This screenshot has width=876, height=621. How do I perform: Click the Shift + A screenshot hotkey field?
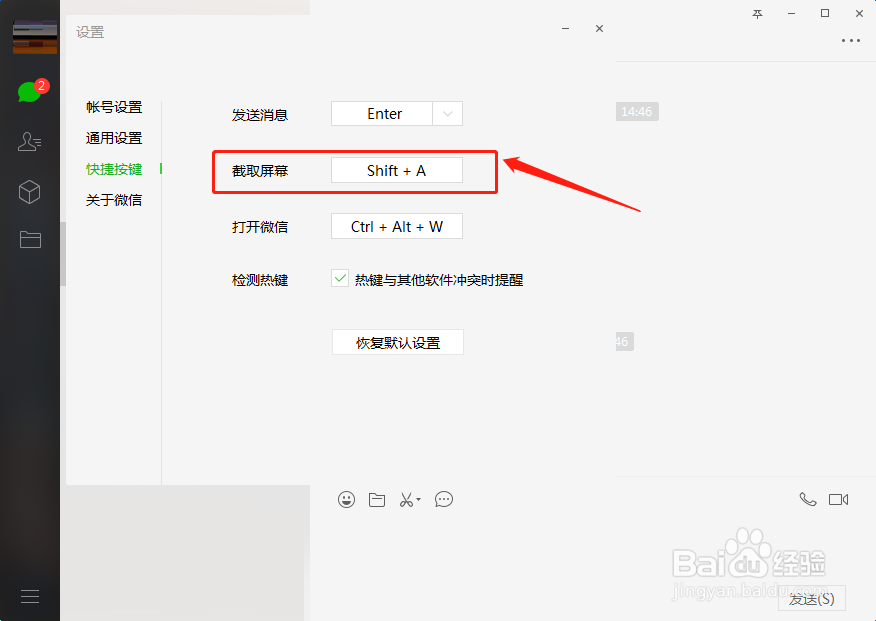pyautogui.click(x=397, y=170)
